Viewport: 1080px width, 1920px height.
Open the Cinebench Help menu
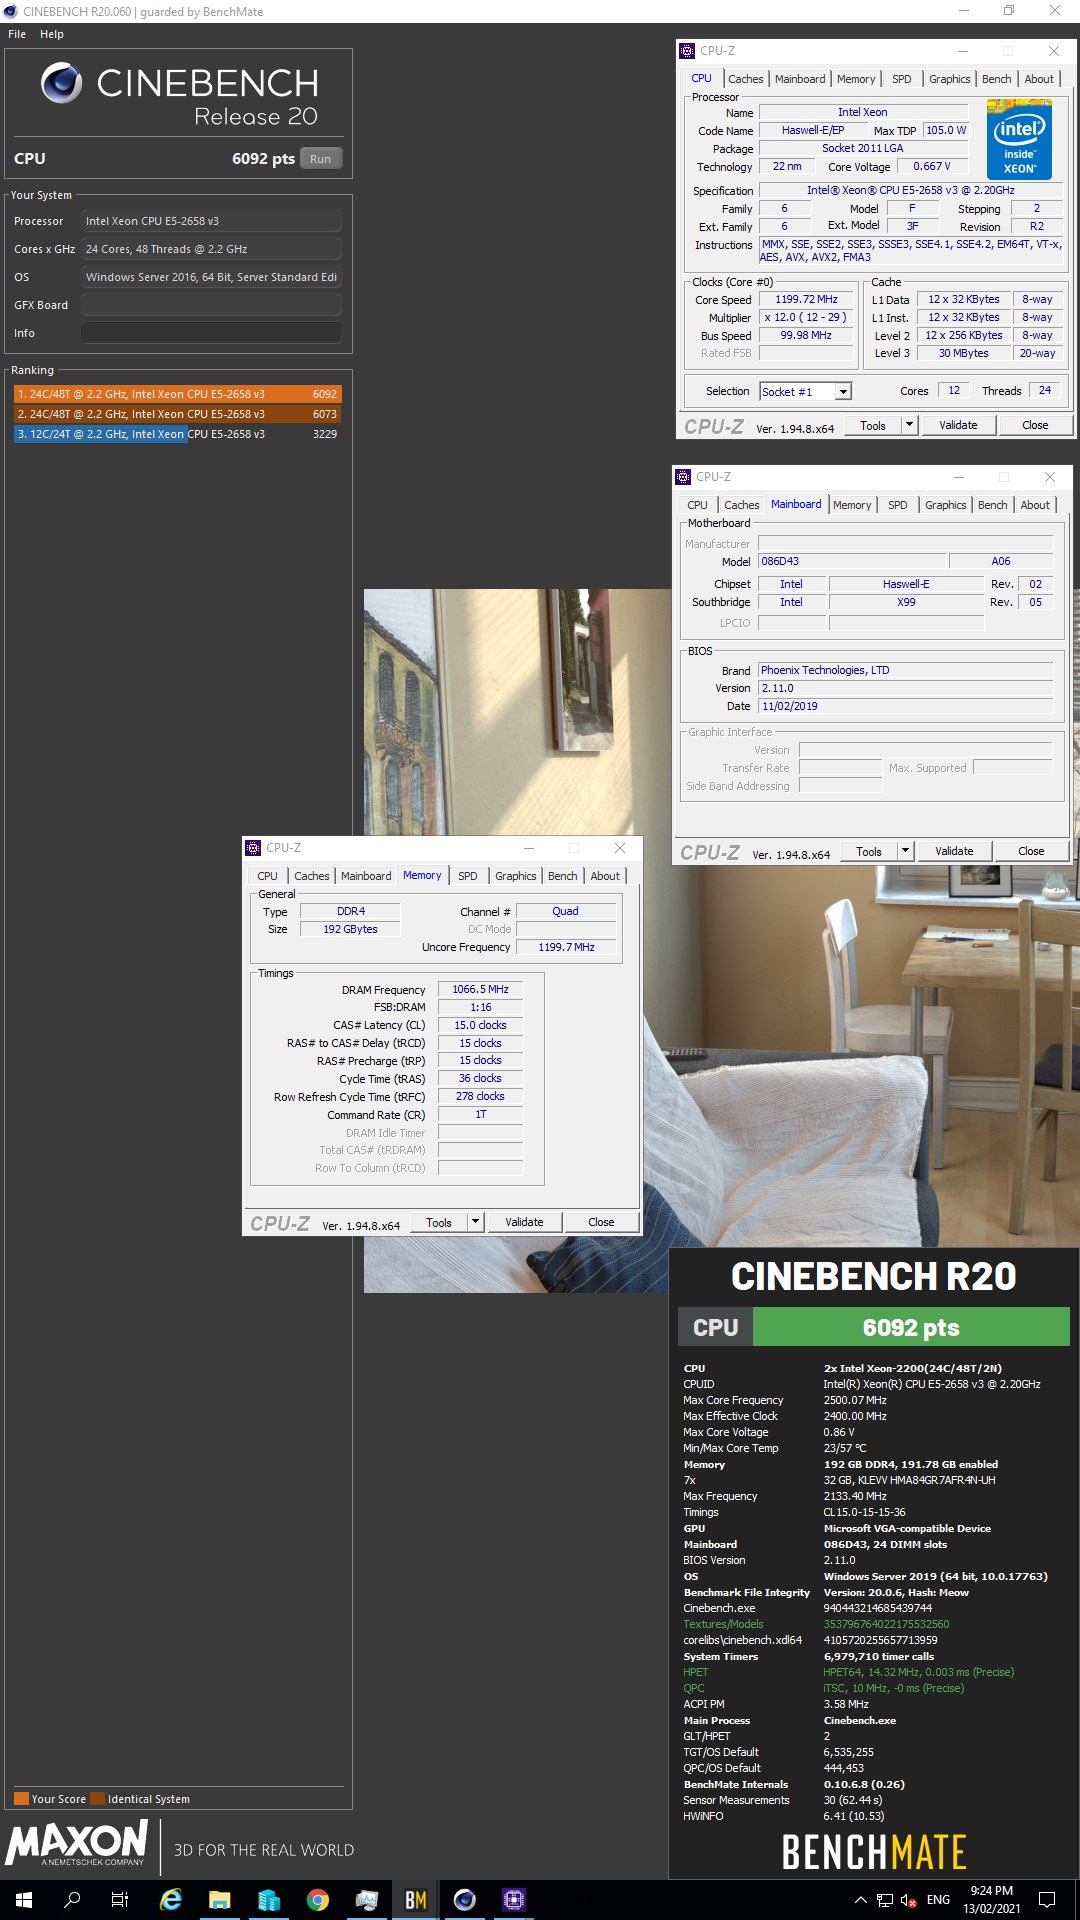pos(52,34)
